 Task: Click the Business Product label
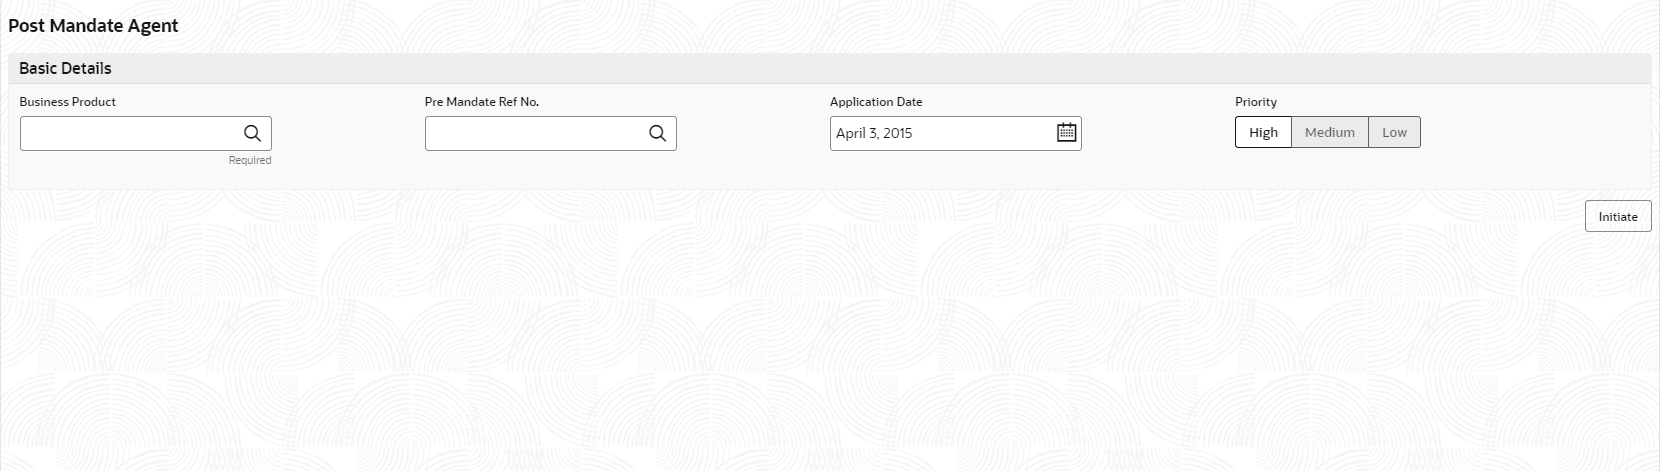67,102
